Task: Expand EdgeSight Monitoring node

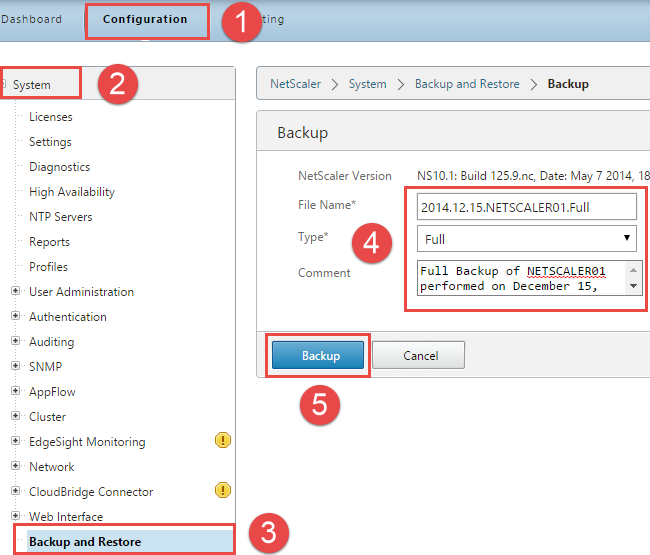Action: pos(15,441)
